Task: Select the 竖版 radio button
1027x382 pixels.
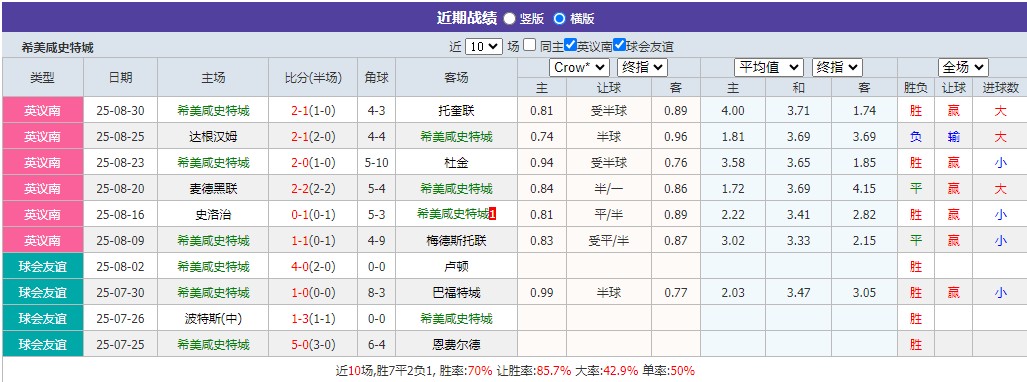Action: click(509, 18)
